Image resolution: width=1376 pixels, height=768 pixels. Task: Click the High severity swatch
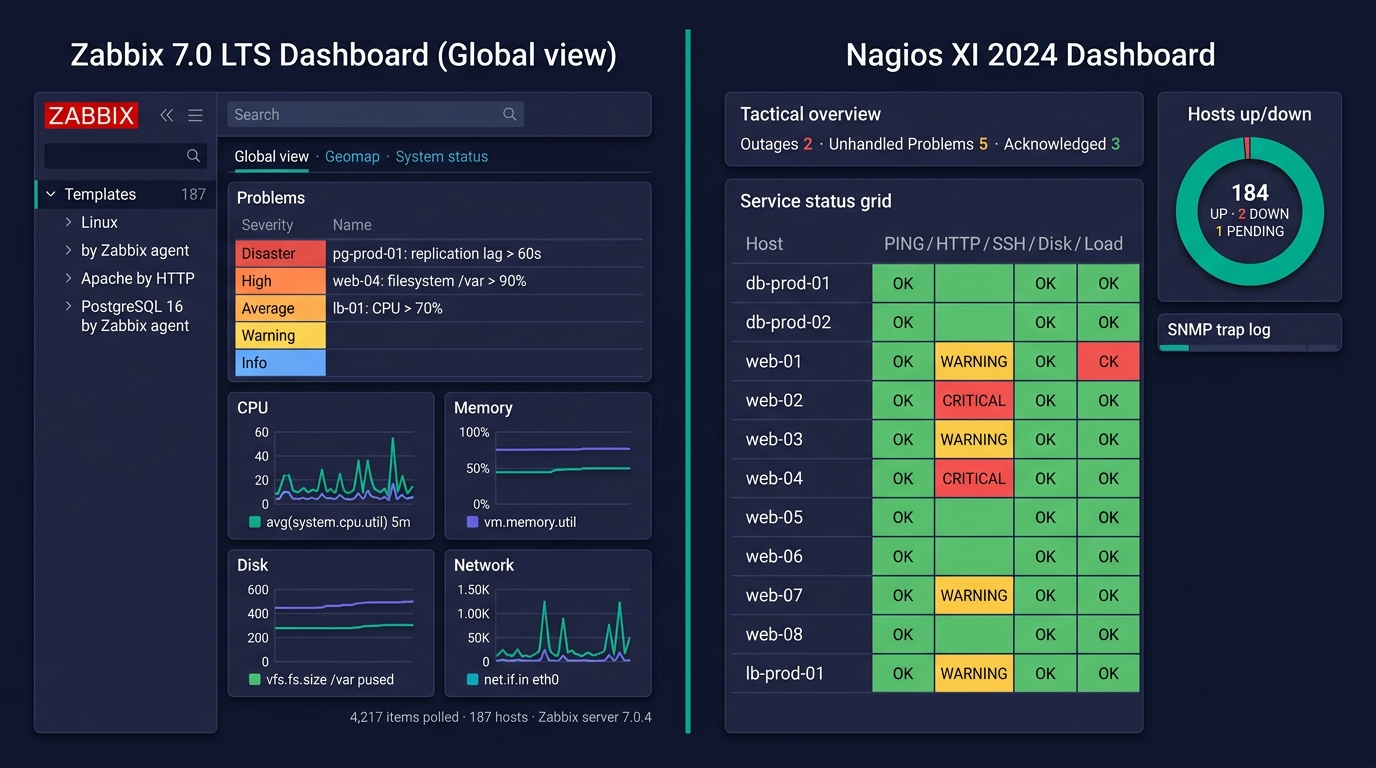click(x=281, y=281)
